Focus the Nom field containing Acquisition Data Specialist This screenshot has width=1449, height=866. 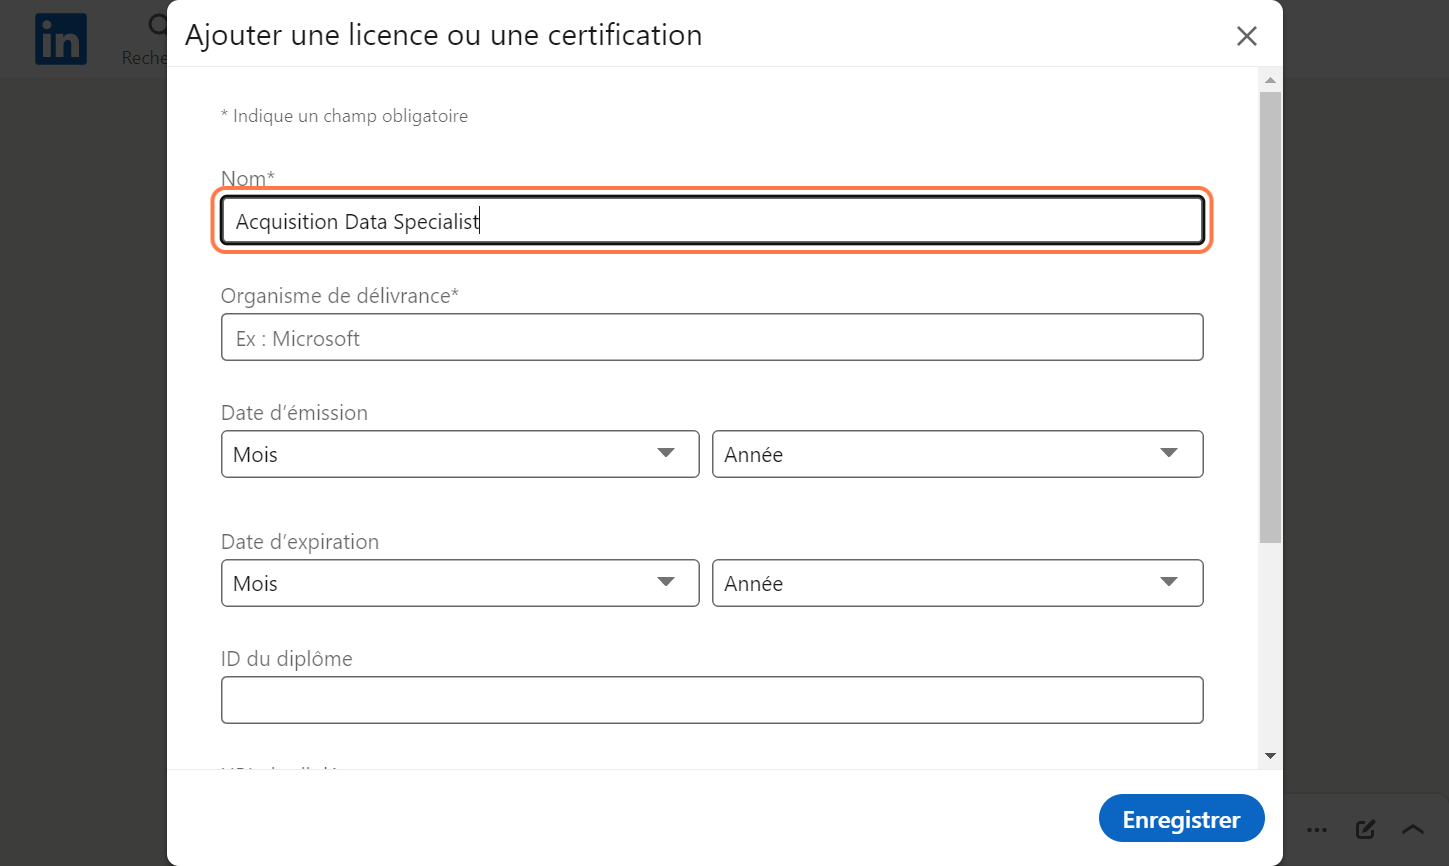[x=712, y=220]
